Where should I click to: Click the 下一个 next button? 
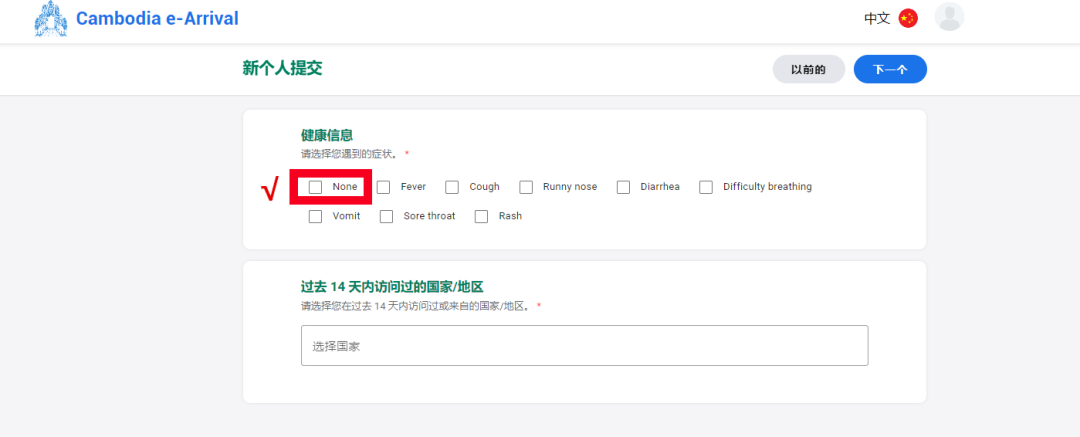tap(890, 69)
